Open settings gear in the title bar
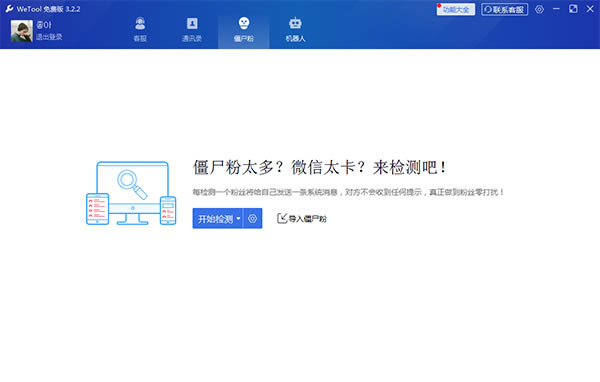The image size is (600, 382). click(539, 9)
